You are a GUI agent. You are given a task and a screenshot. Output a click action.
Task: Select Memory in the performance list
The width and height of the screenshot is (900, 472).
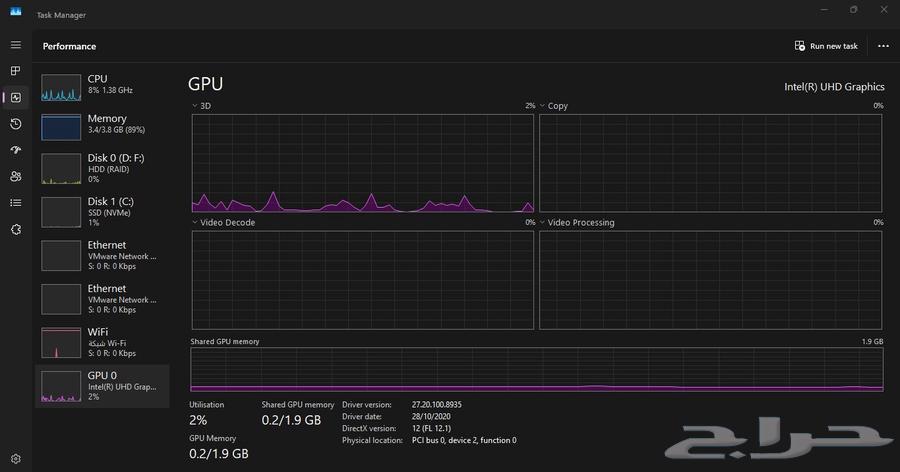[101, 126]
